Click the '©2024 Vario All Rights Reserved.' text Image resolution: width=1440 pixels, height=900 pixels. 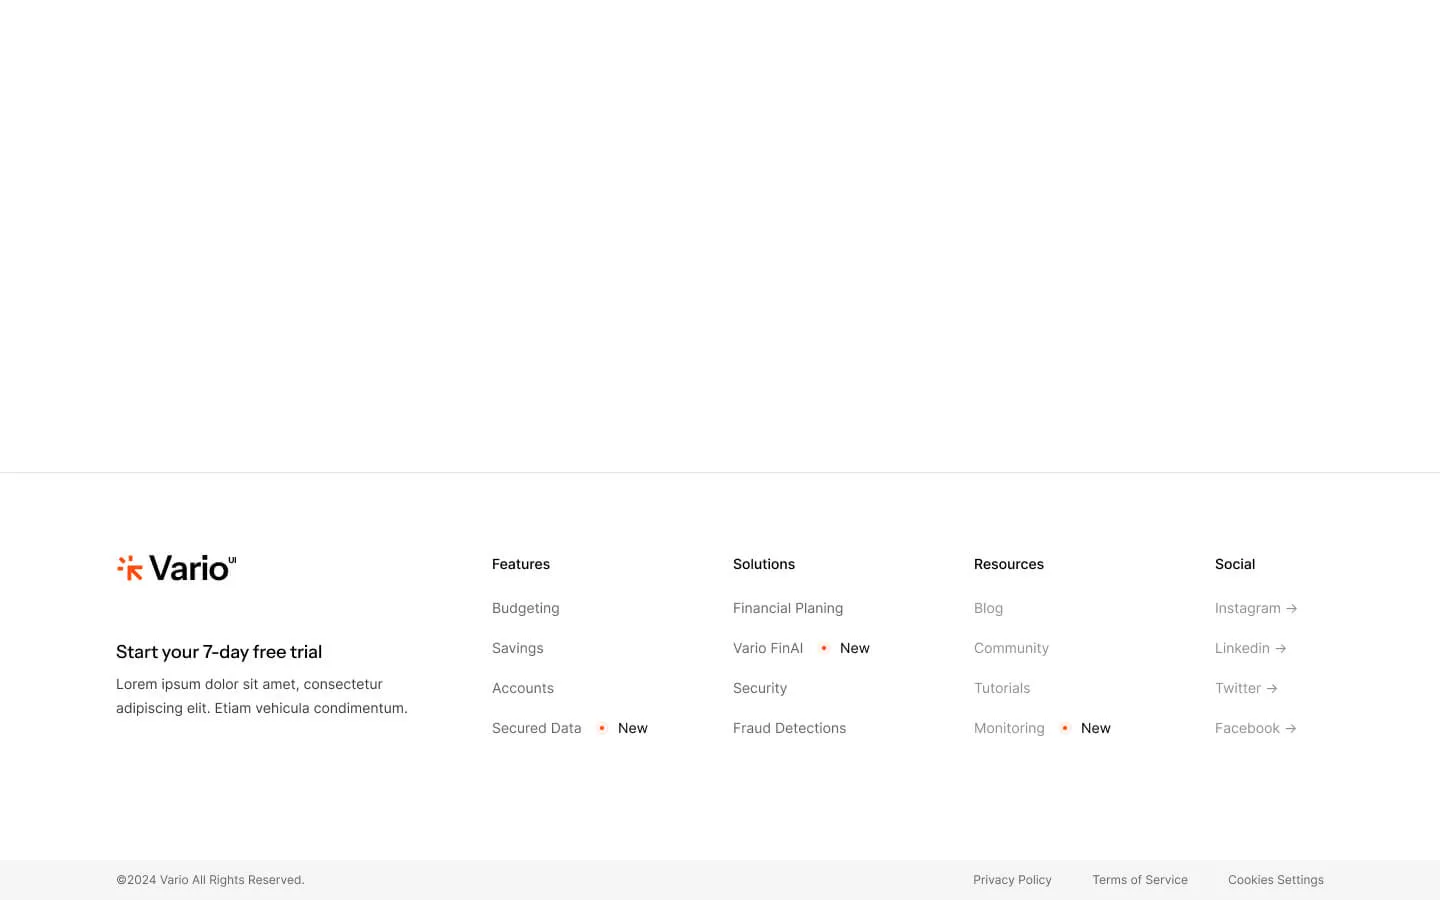[x=210, y=880]
